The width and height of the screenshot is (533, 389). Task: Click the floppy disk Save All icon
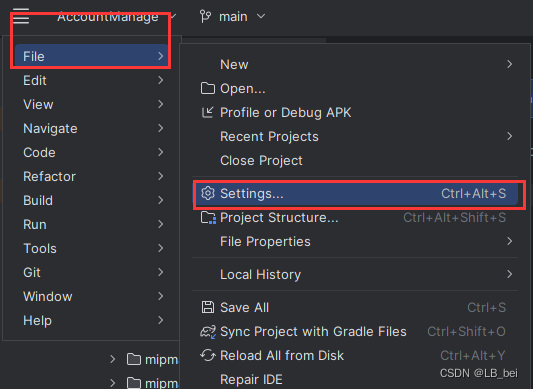click(x=208, y=307)
